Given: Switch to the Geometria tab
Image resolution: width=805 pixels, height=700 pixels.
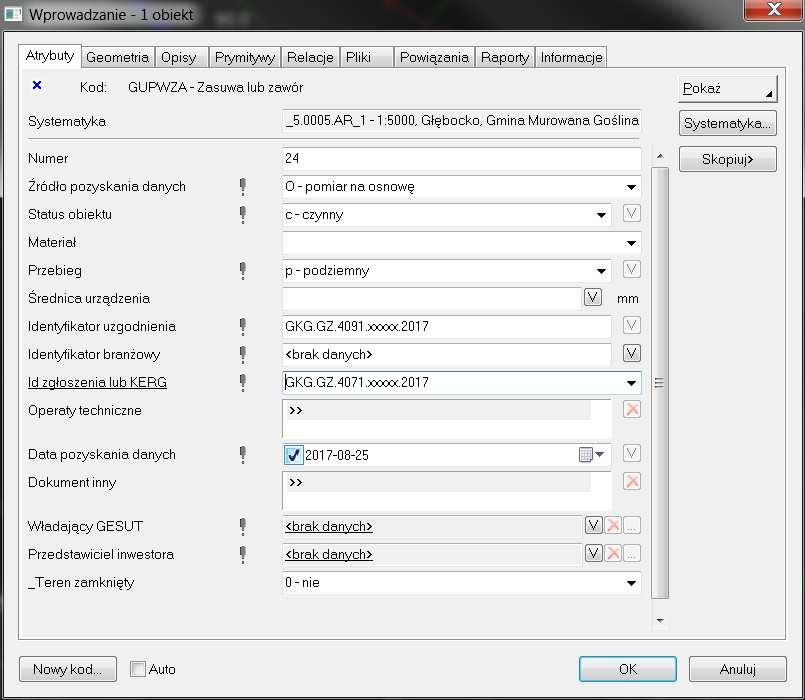Looking at the screenshot, I should pyautogui.click(x=118, y=57).
